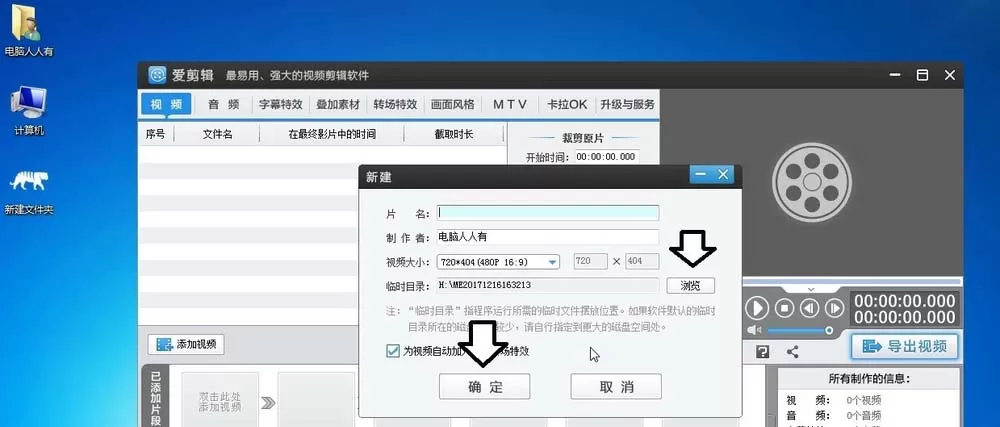Image resolution: width=1000 pixels, height=427 pixels.
Task: Click the 文件名 column header
Action: (x=217, y=134)
